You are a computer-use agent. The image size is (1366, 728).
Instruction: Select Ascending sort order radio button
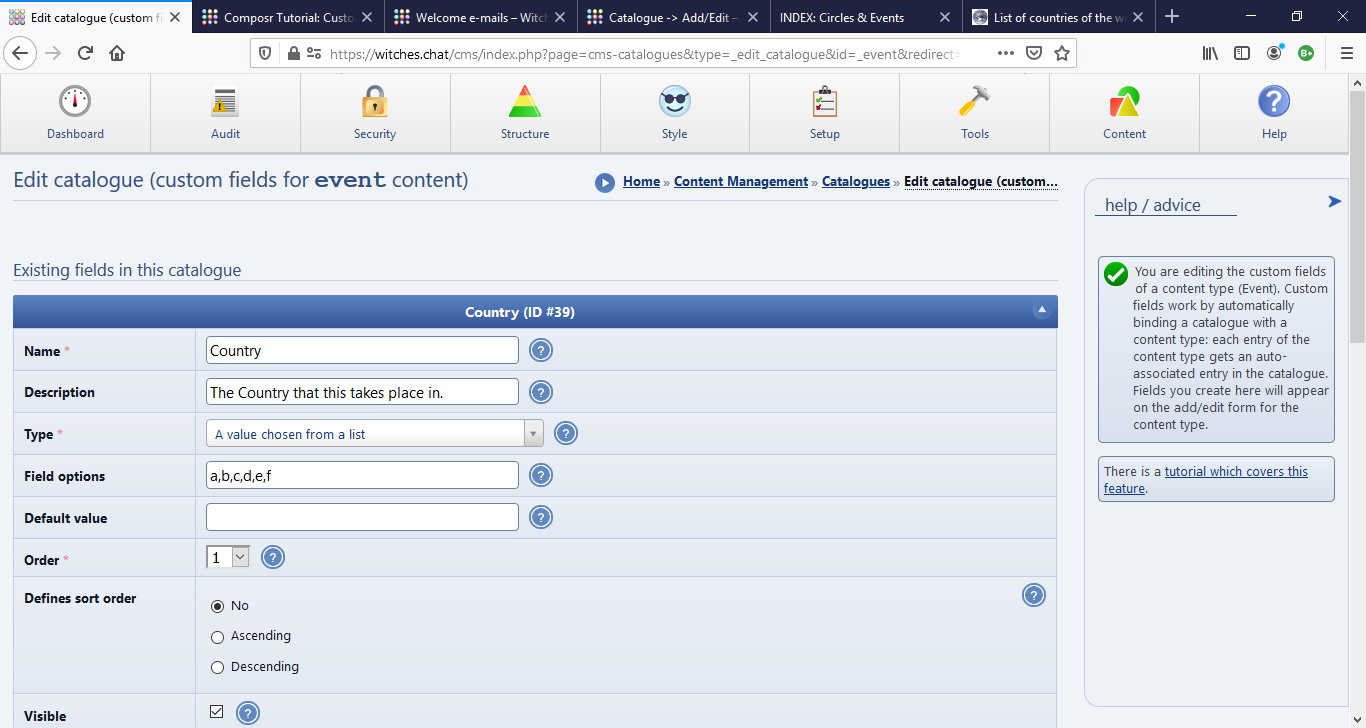tap(218, 637)
